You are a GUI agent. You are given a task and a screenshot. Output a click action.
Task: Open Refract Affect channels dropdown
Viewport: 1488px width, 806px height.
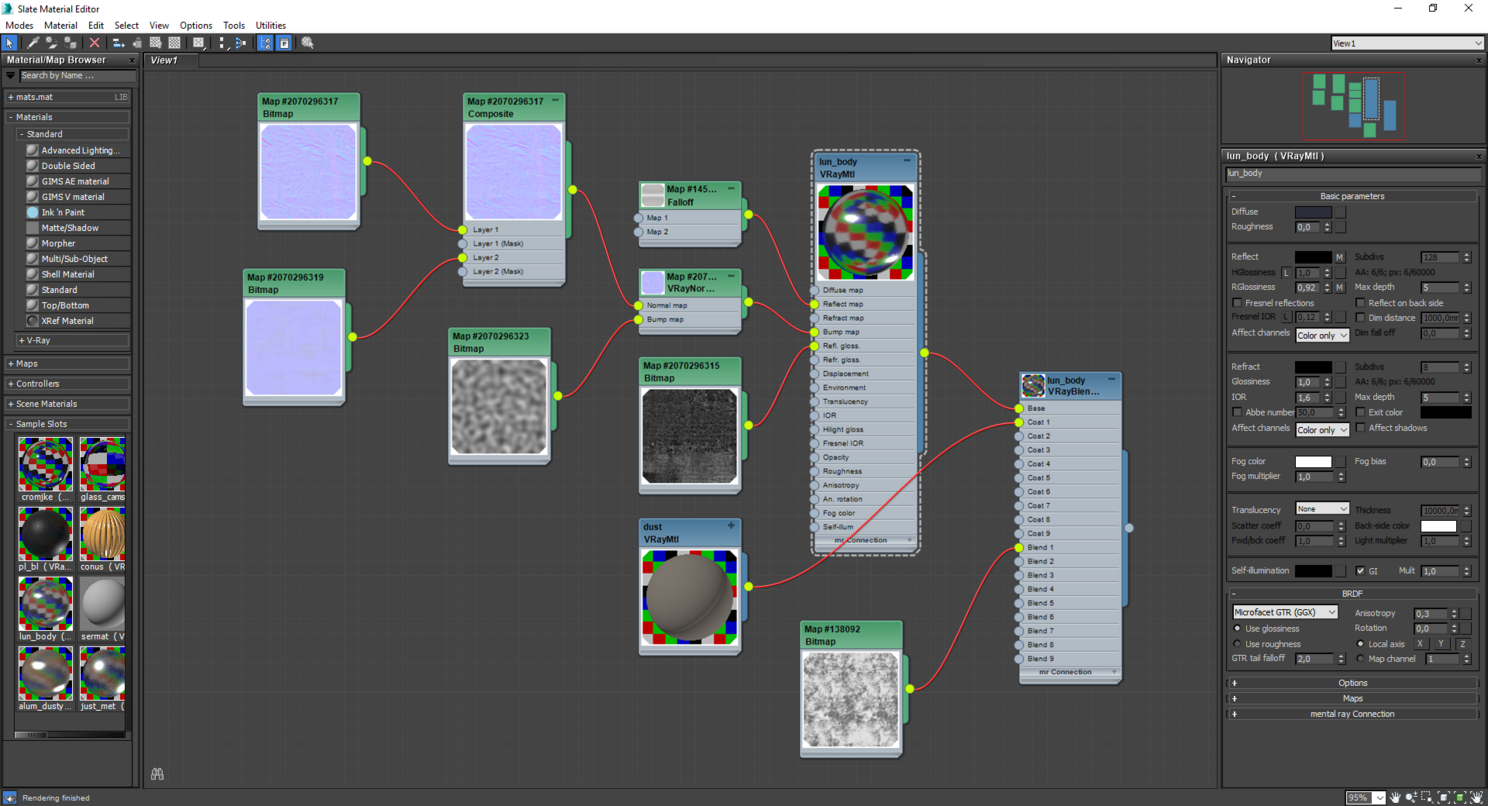tap(1322, 430)
